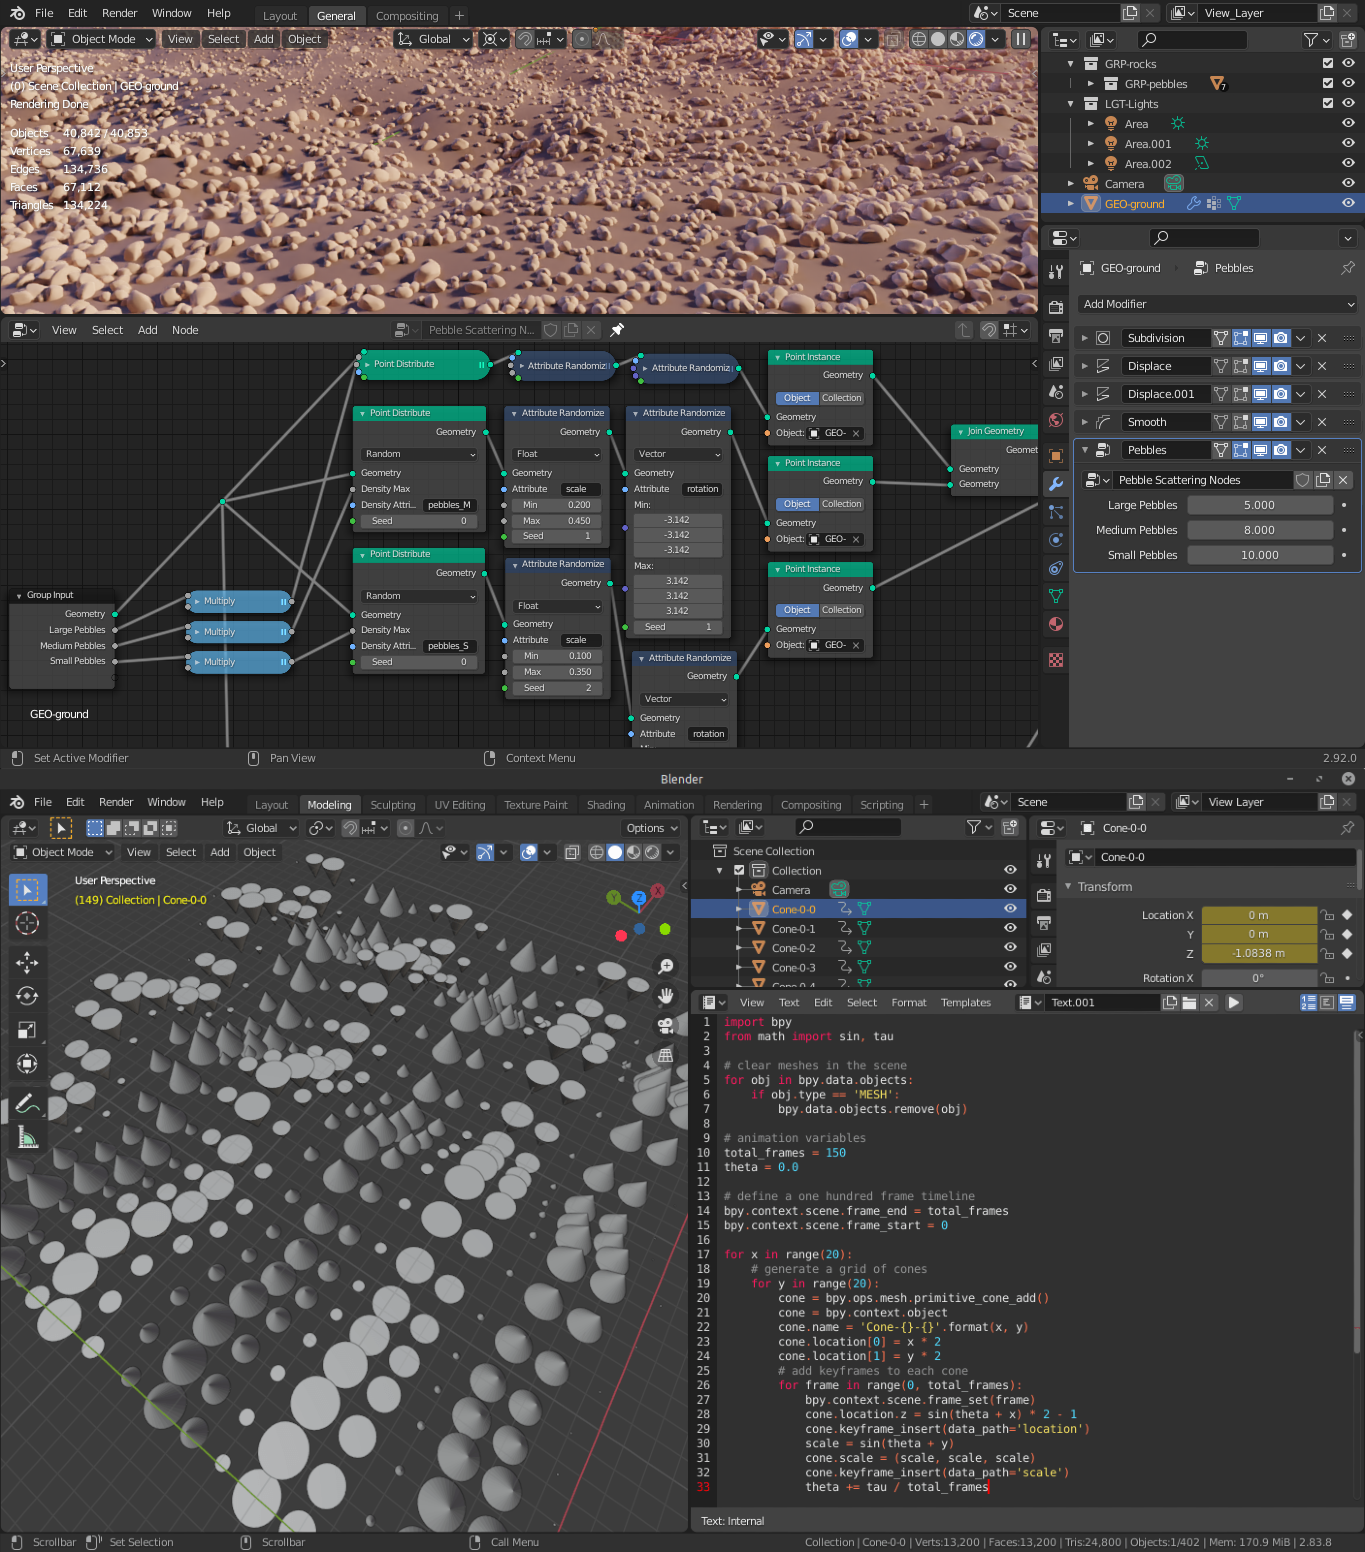The image size is (1365, 1552).
Task: Hide GEO-ground using its eye icon
Action: point(1348,203)
